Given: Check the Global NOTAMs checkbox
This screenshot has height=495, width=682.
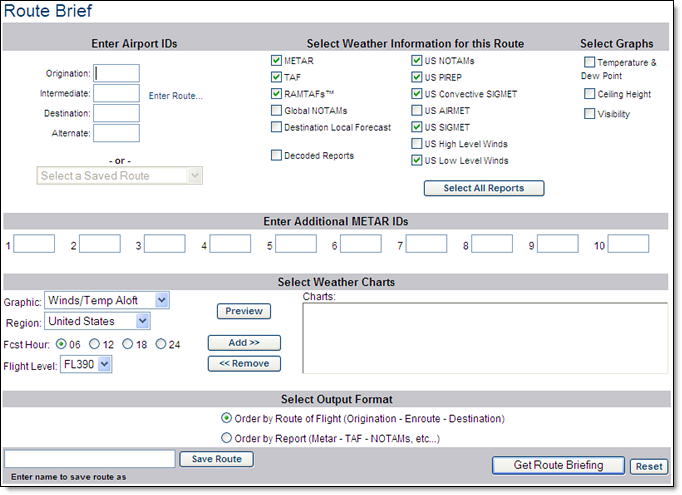Looking at the screenshot, I should pos(276,110).
